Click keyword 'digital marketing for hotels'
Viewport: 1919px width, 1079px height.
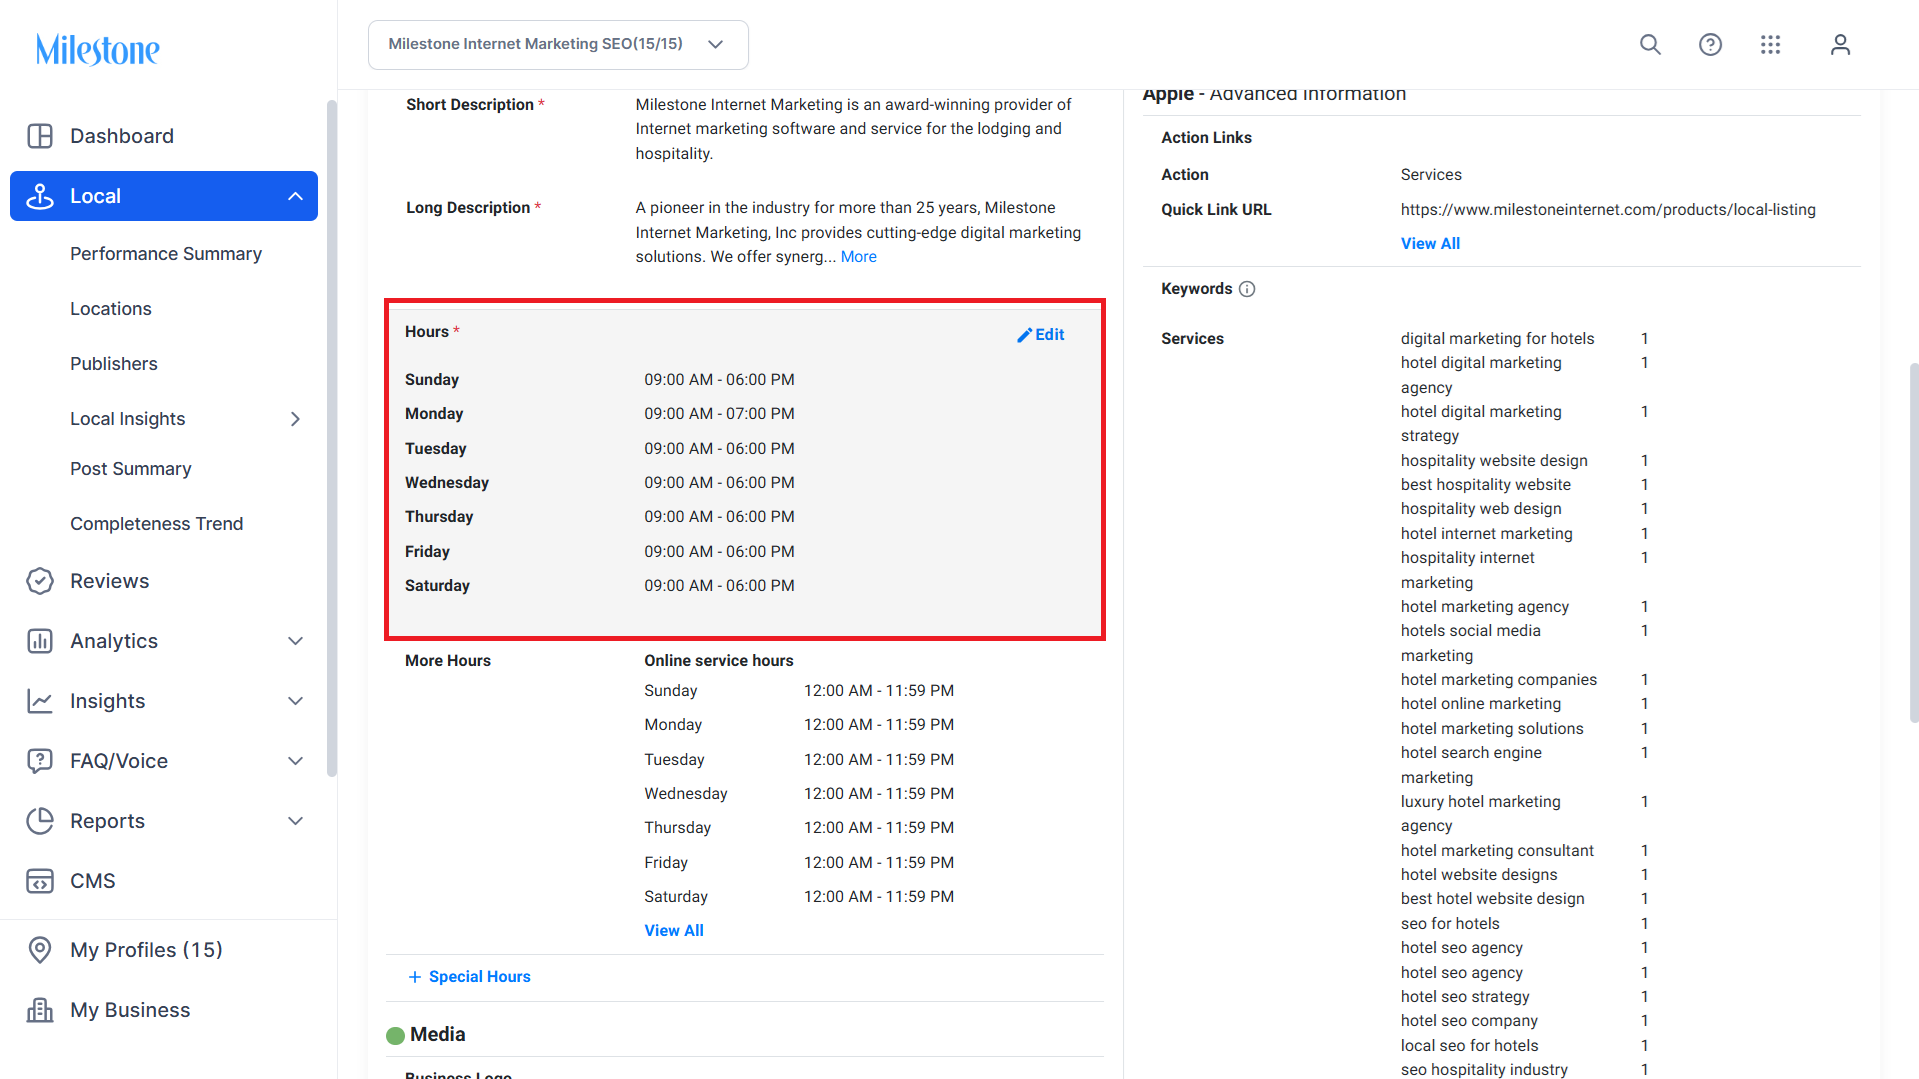pos(1497,339)
